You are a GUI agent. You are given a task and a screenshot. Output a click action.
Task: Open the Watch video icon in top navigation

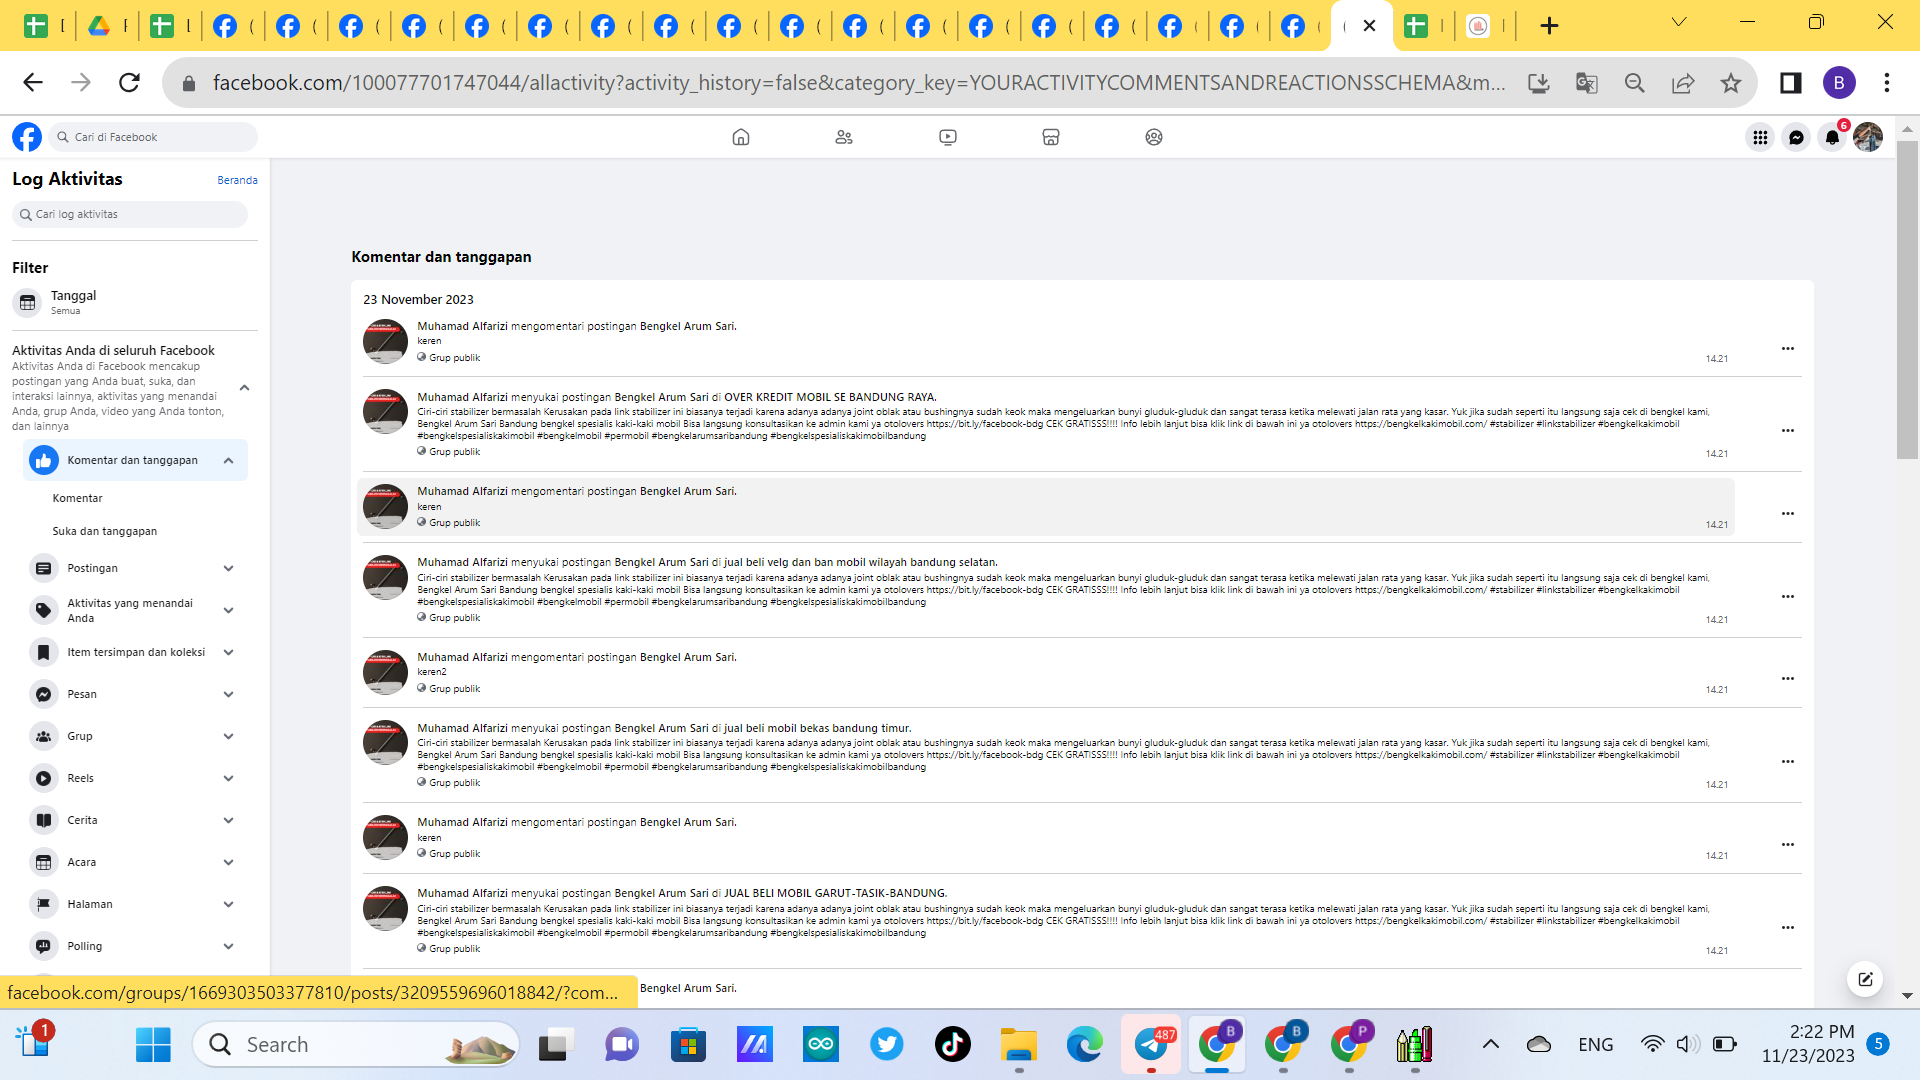point(948,137)
